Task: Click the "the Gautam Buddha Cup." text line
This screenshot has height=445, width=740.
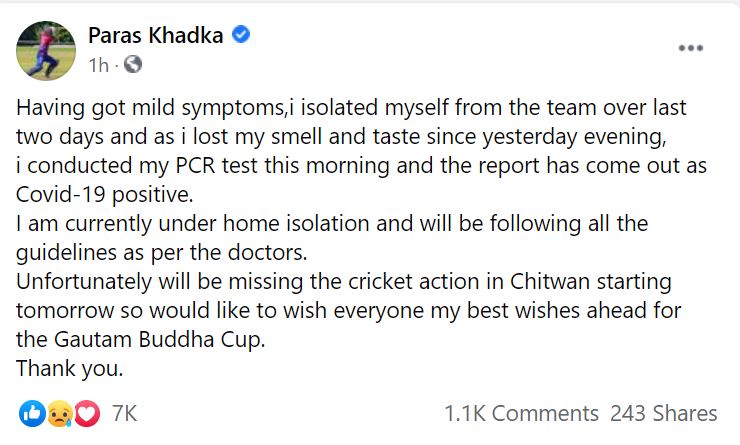Action: pyautogui.click(x=142, y=340)
